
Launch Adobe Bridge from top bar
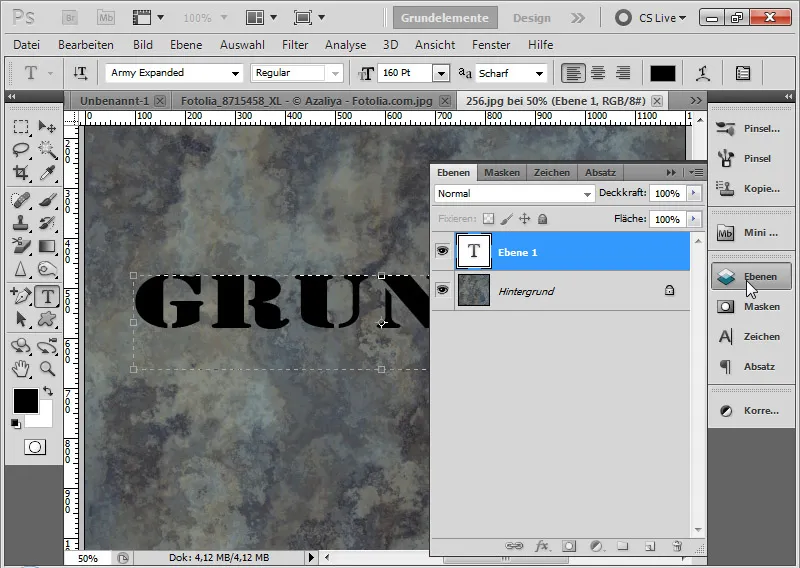(70, 18)
